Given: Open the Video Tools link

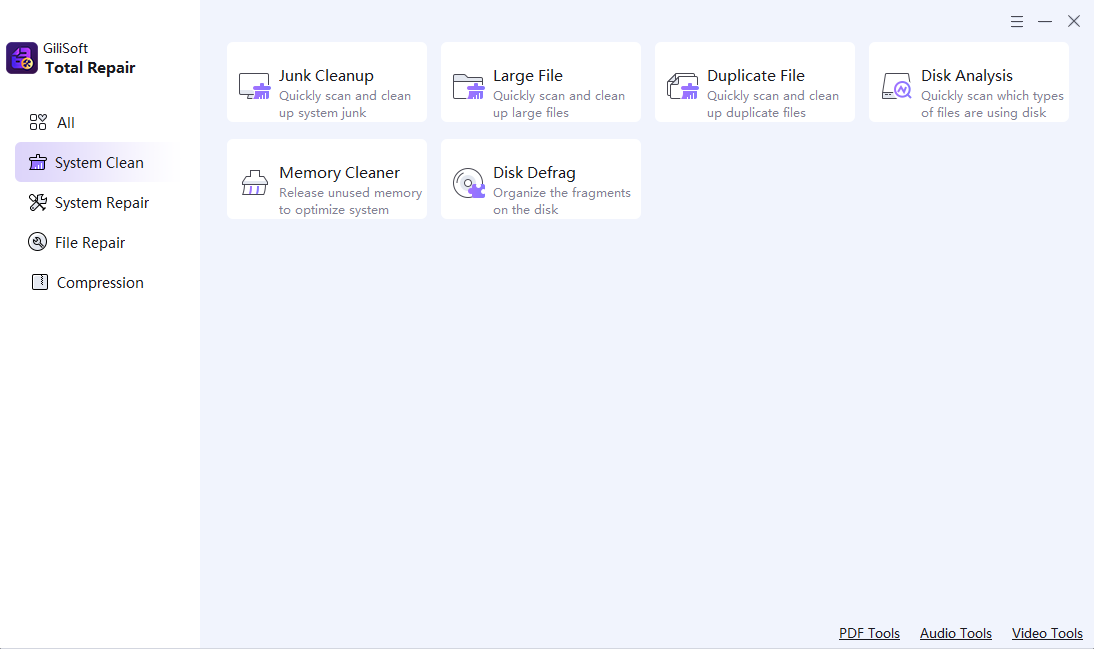Looking at the screenshot, I should click(x=1047, y=633).
